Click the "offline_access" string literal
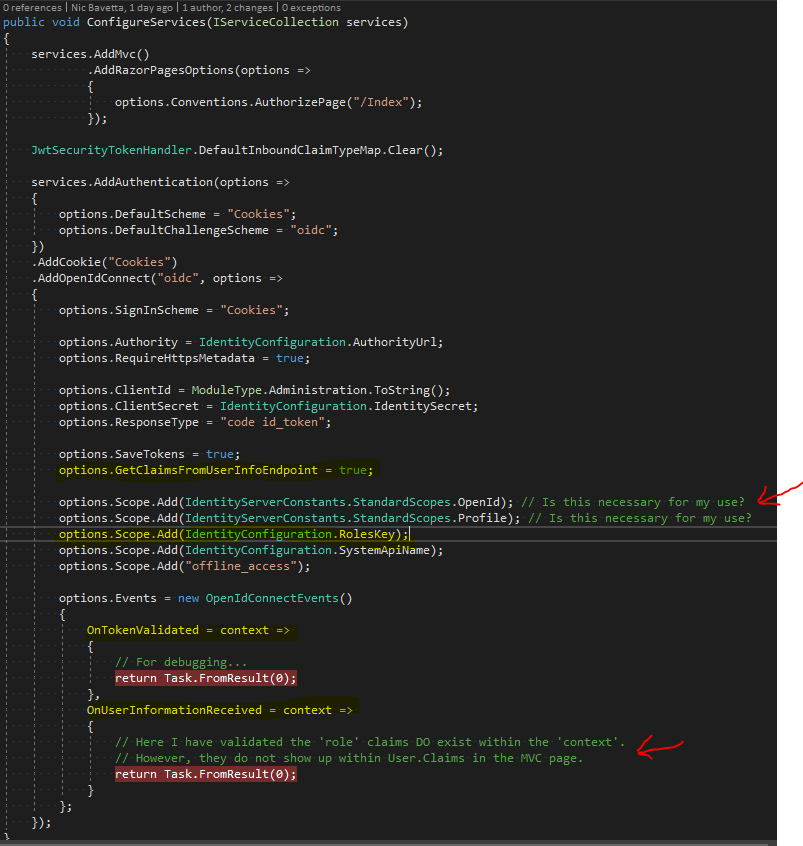Image resolution: width=803 pixels, height=846 pixels. click(241, 566)
